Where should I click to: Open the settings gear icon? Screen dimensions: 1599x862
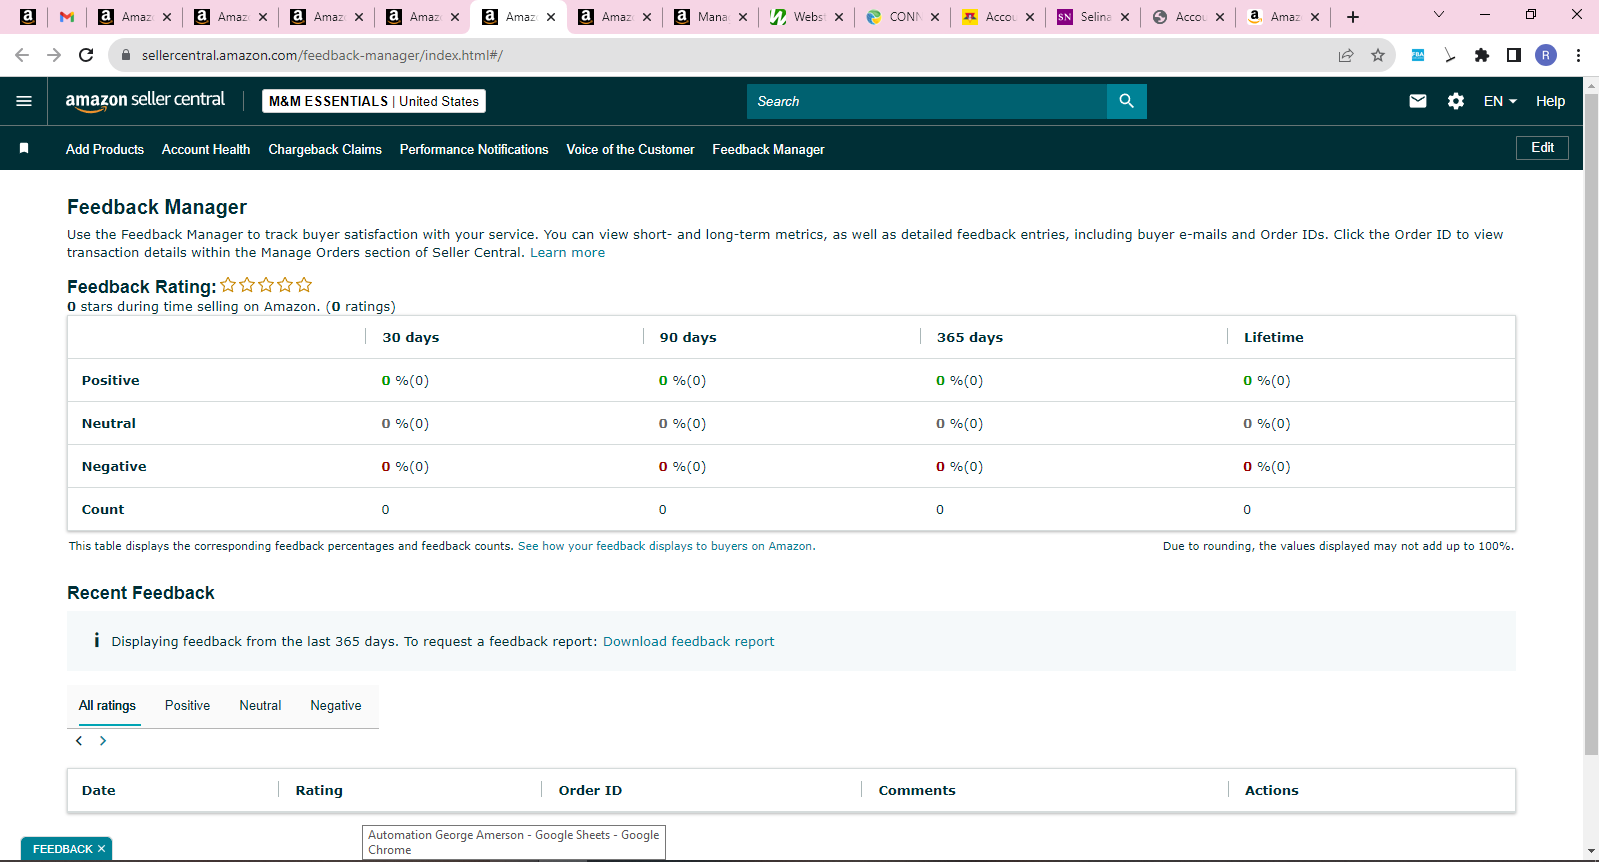1456,101
